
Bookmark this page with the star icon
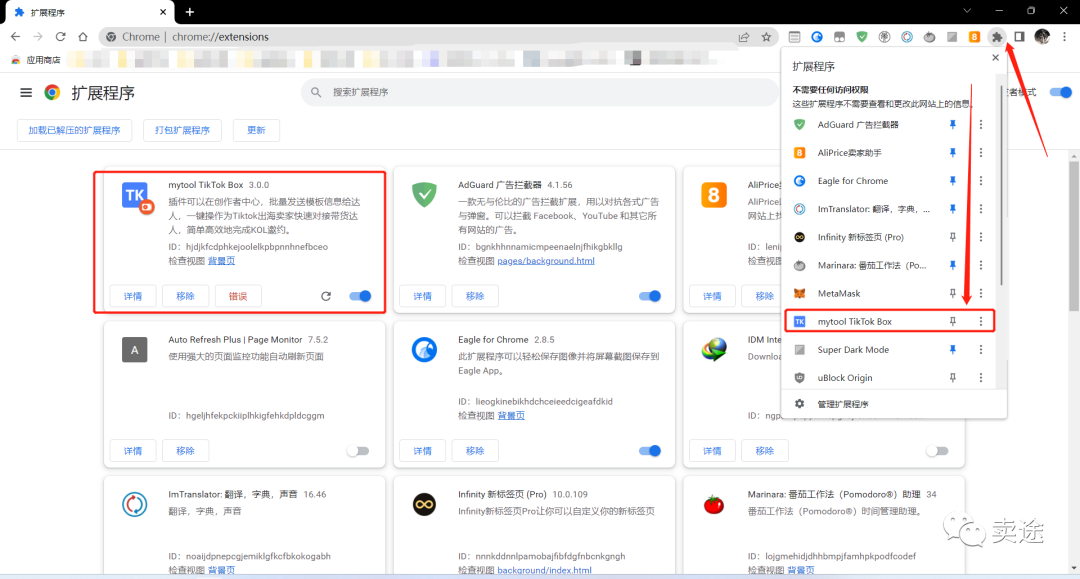tap(766, 37)
